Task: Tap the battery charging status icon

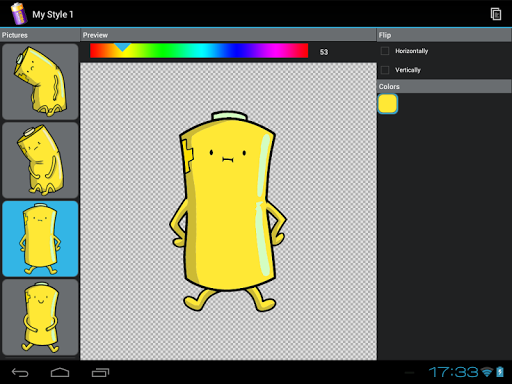Action: (500, 372)
